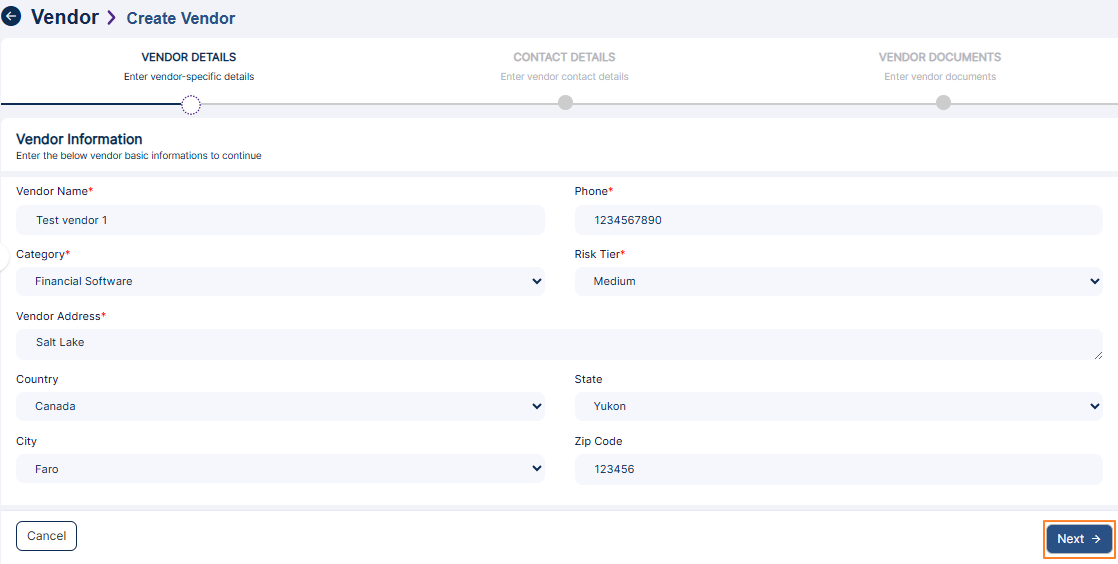Click the Phone number input field
The width and height of the screenshot is (1118, 564).
[838, 220]
